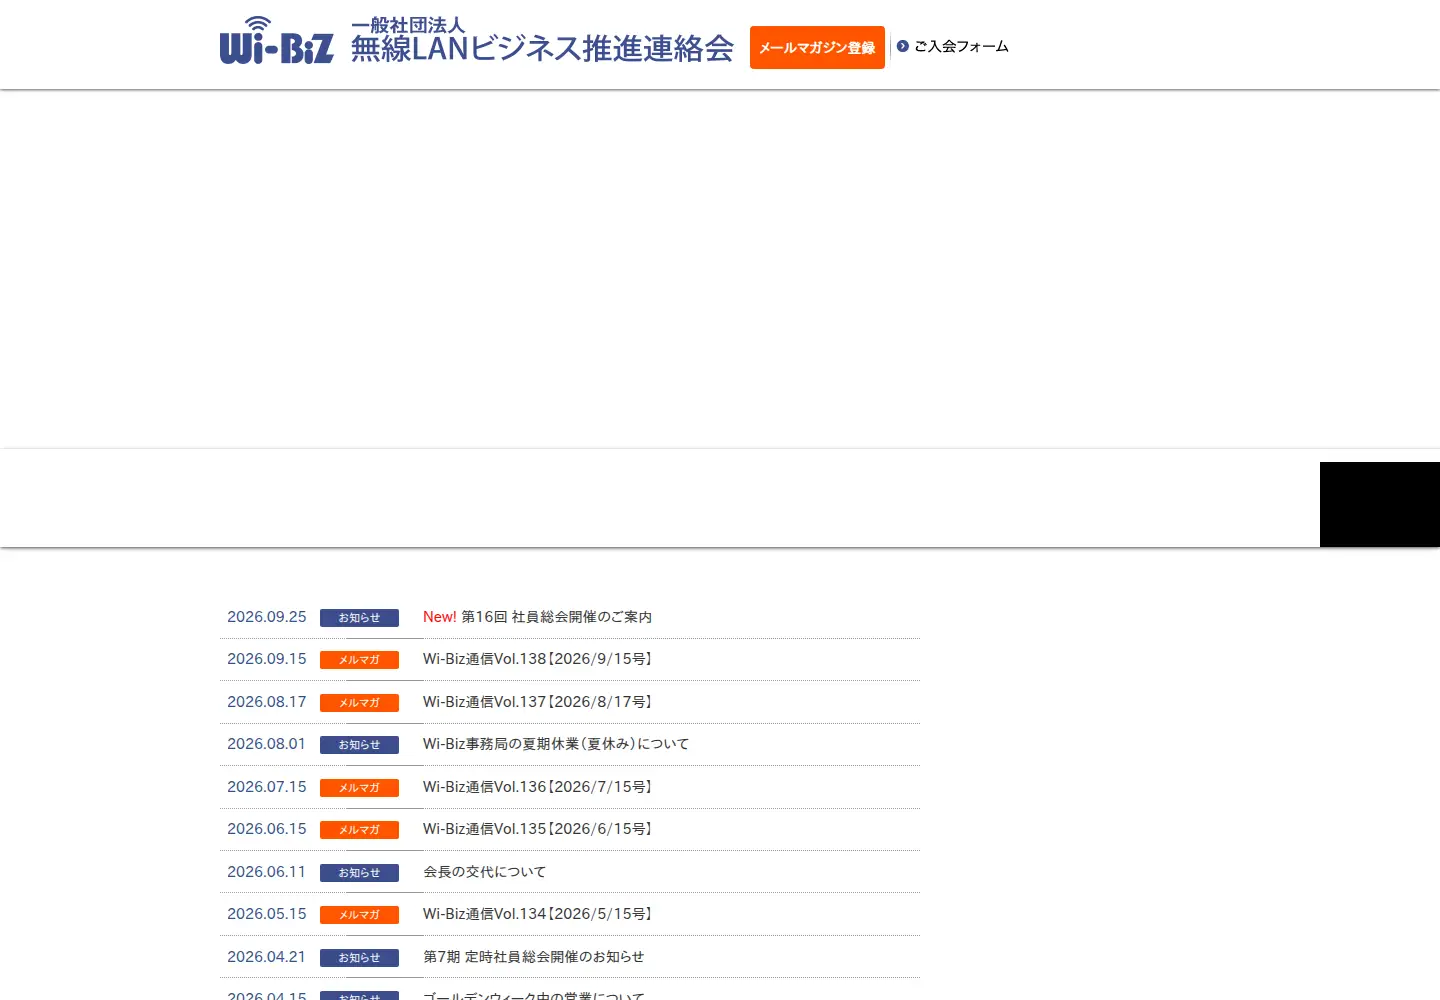Open the Wi-Biz事務局の夏期休業(夏休み)について notice
Image resolution: width=1440 pixels, height=1000 pixels.
click(556, 744)
